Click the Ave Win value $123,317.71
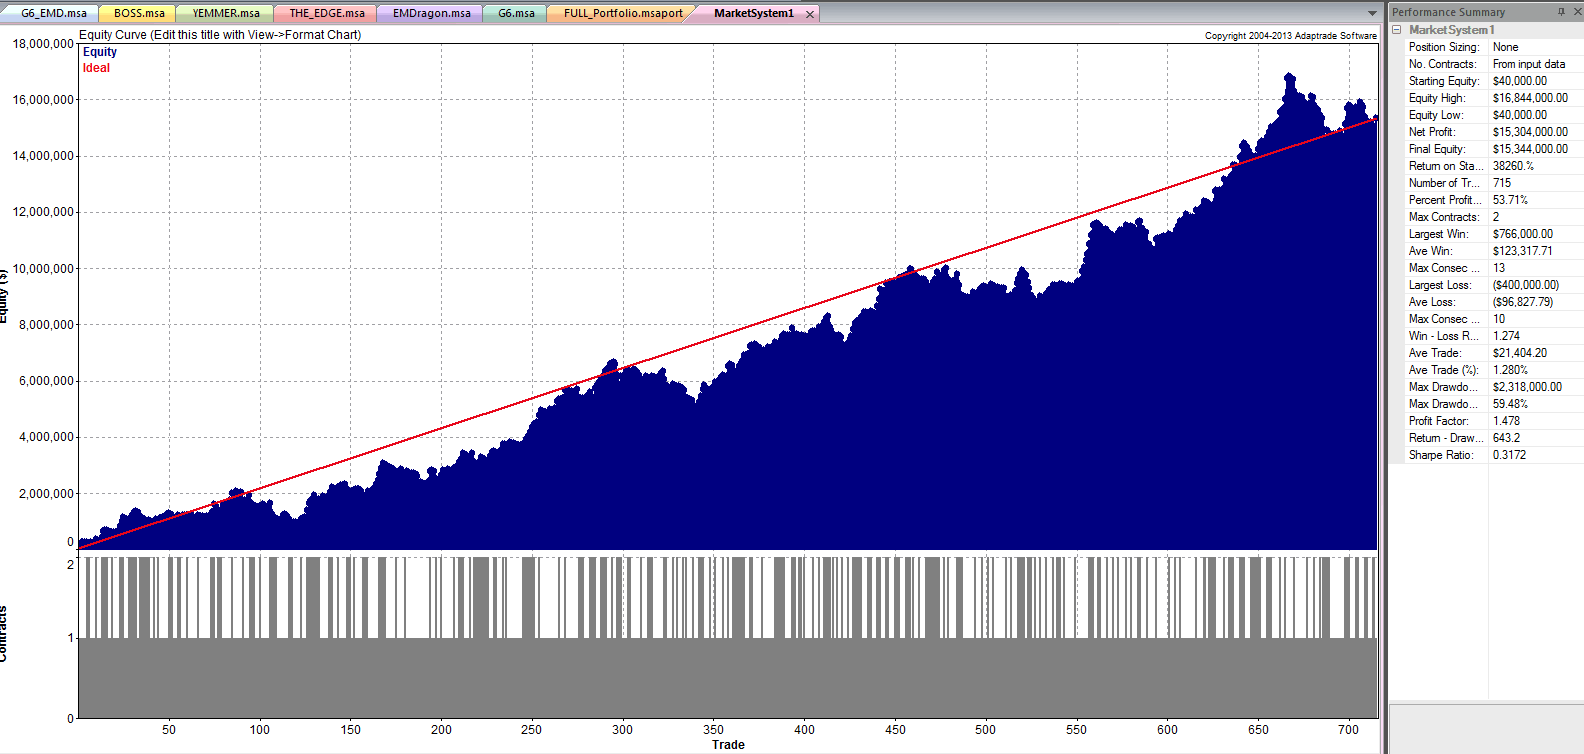This screenshot has height=754, width=1584. (x=1523, y=251)
